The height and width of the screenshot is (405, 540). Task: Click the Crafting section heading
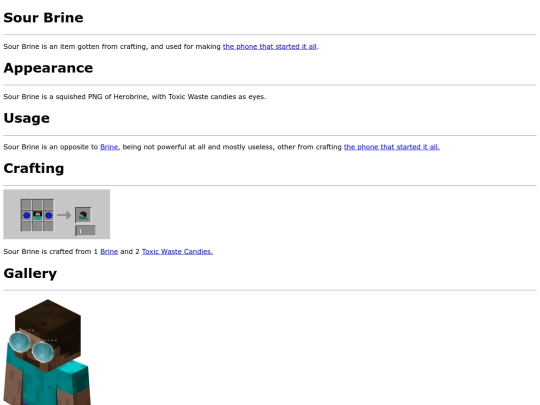pos(34,169)
